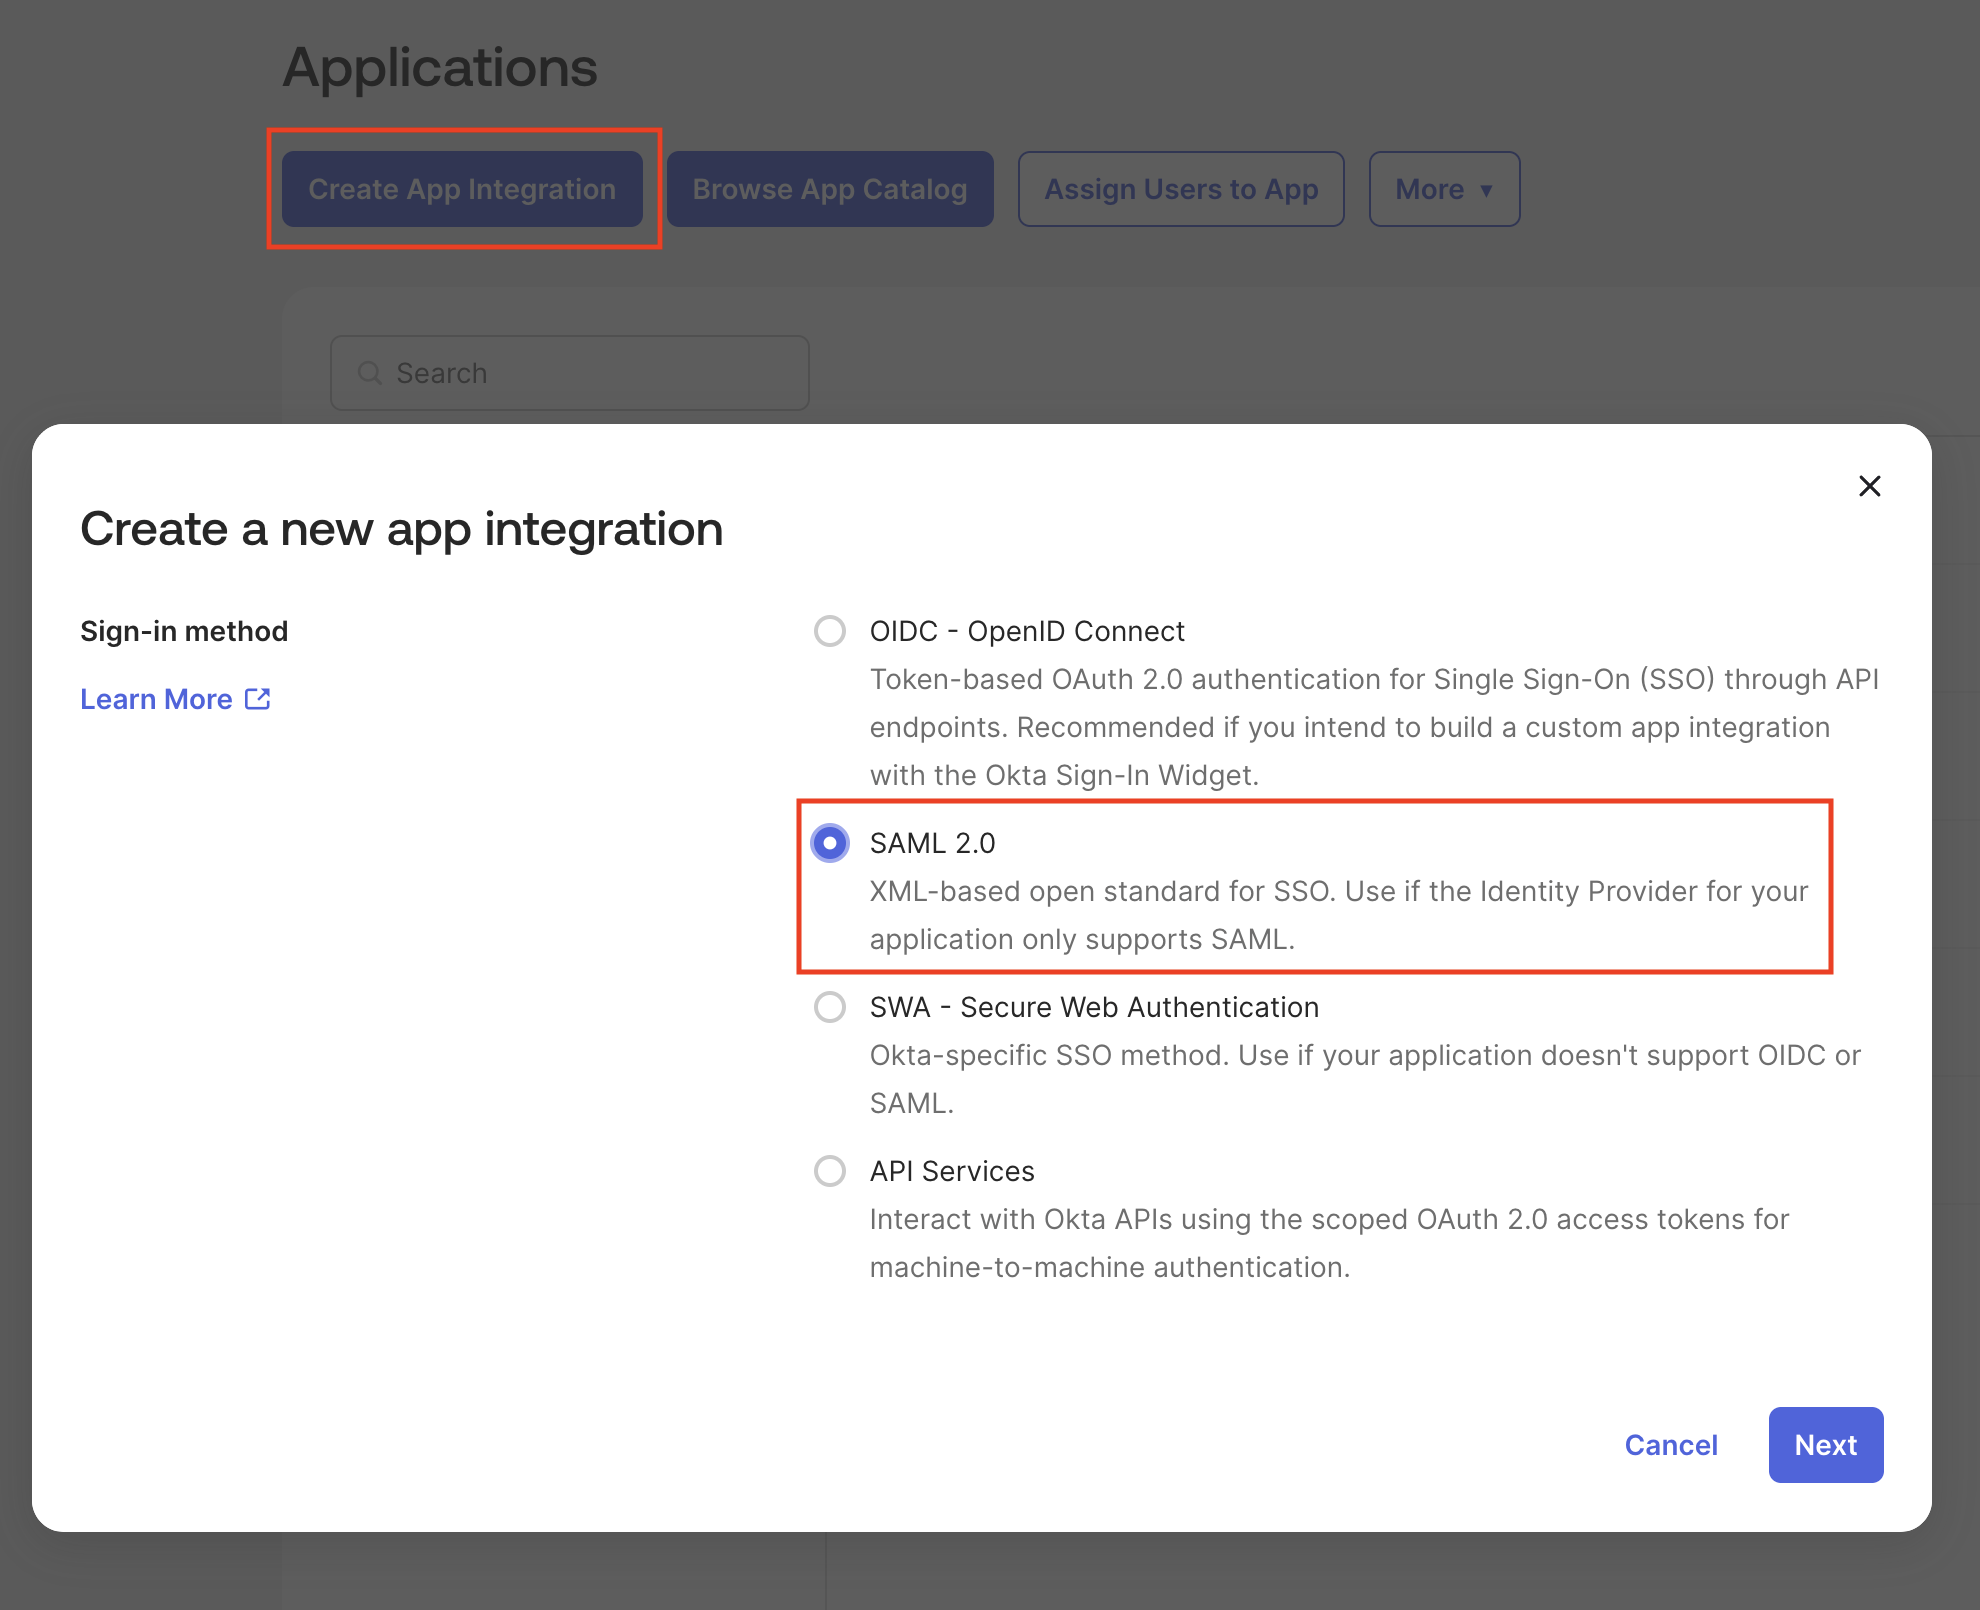Click the SAML 2.0 option label
The image size is (1980, 1610).
coord(932,843)
